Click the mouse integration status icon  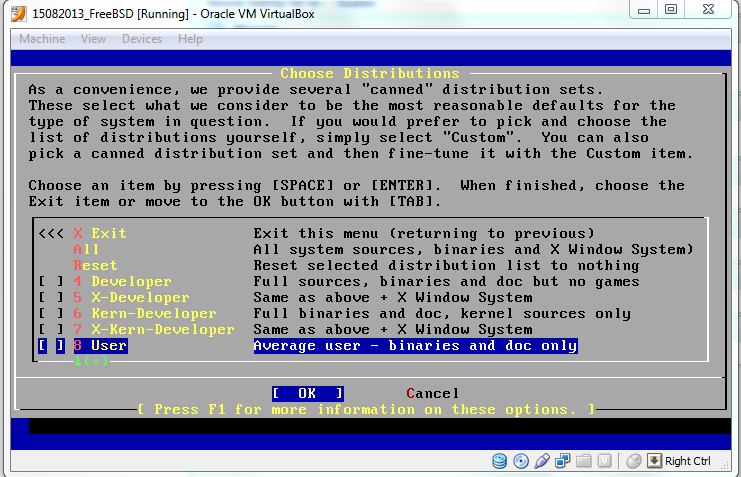(x=633, y=461)
